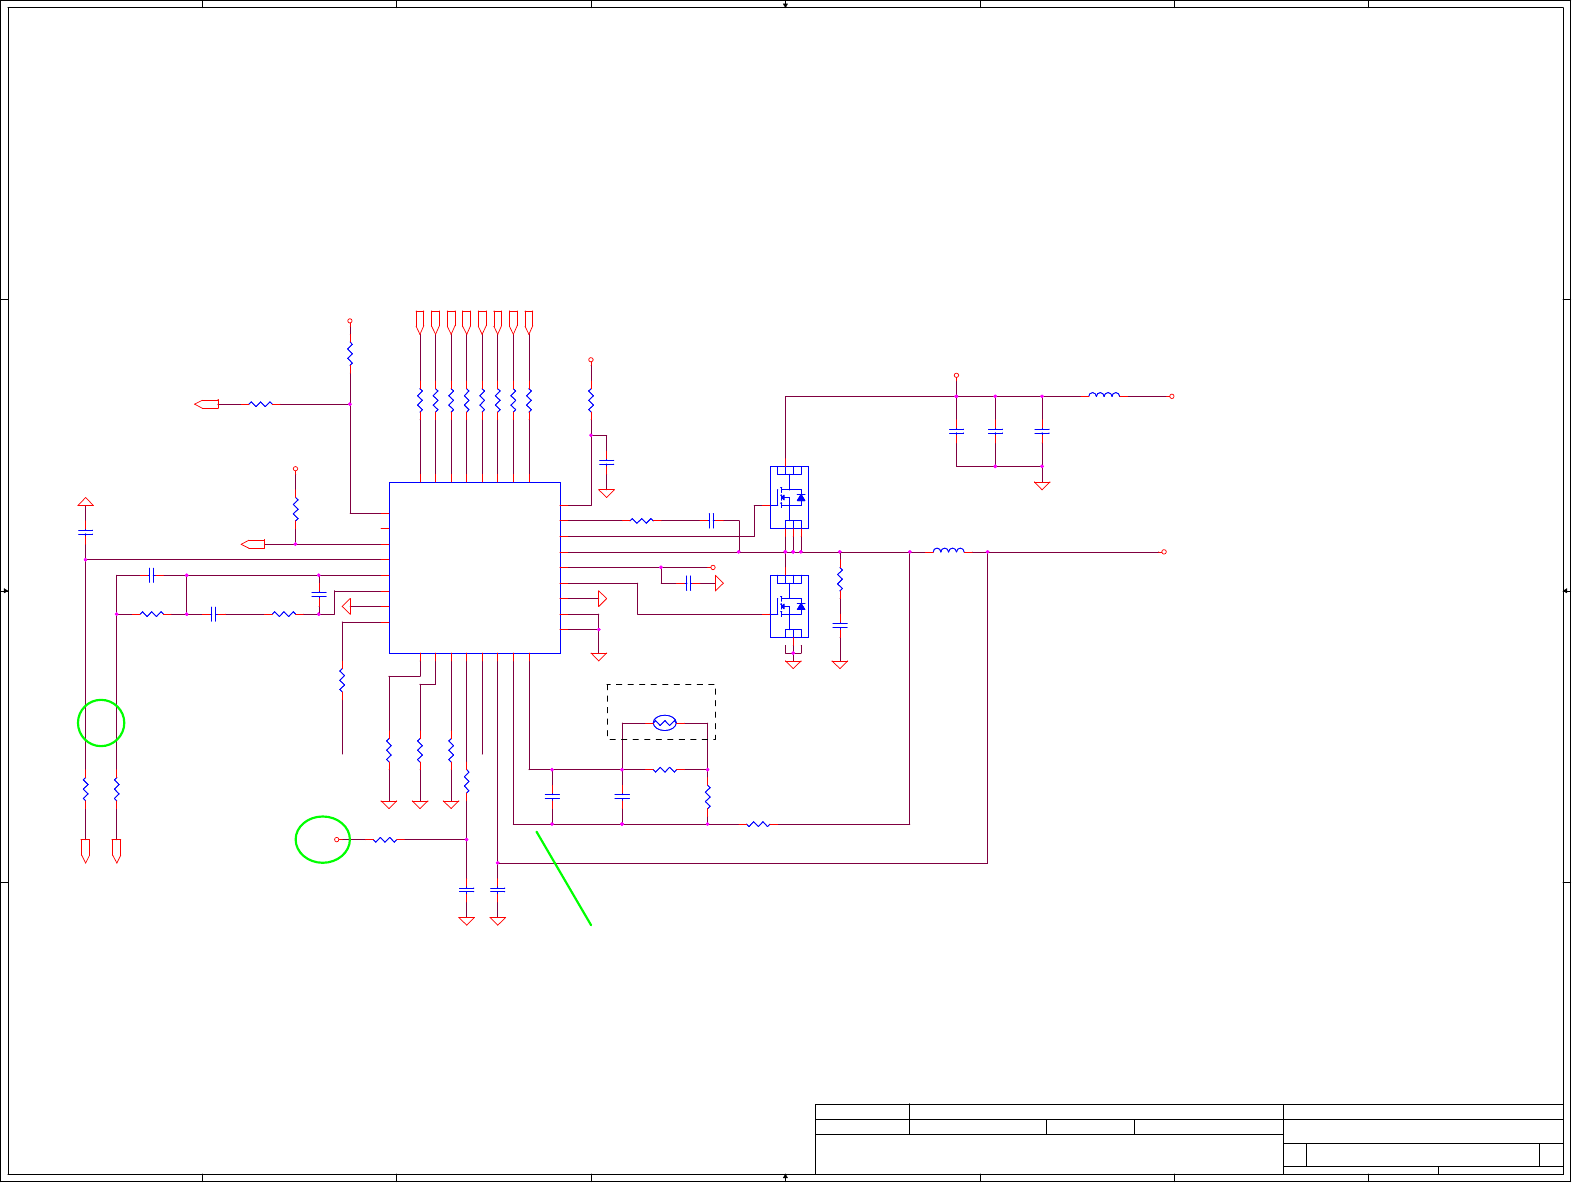Select the right off-page connector at the bottom left
This screenshot has width=1572, height=1183.
pos(116,851)
